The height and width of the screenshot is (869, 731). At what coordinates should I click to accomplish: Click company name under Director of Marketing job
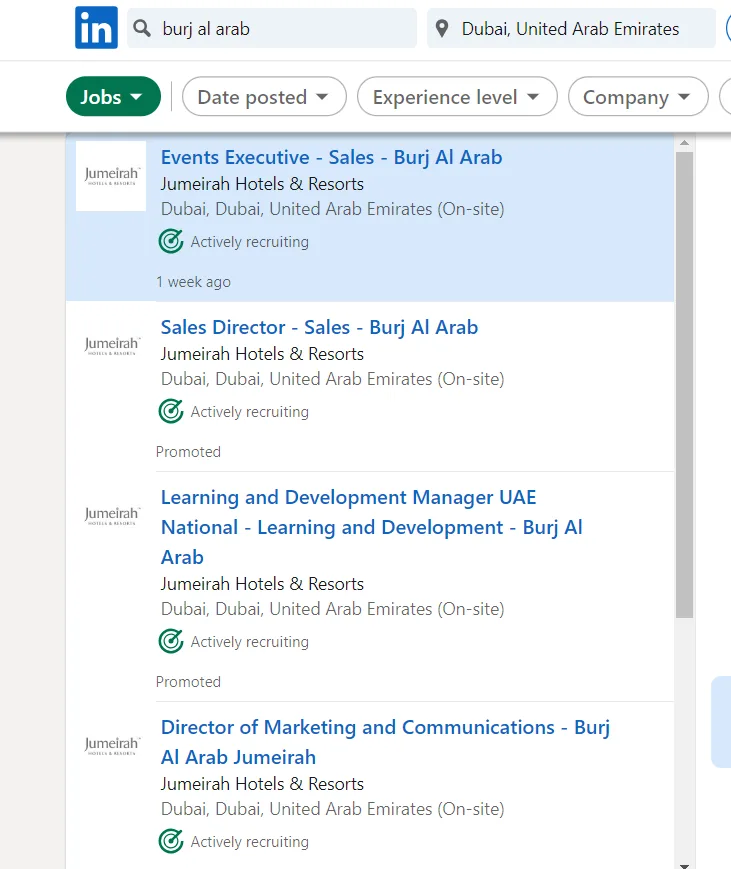click(262, 784)
